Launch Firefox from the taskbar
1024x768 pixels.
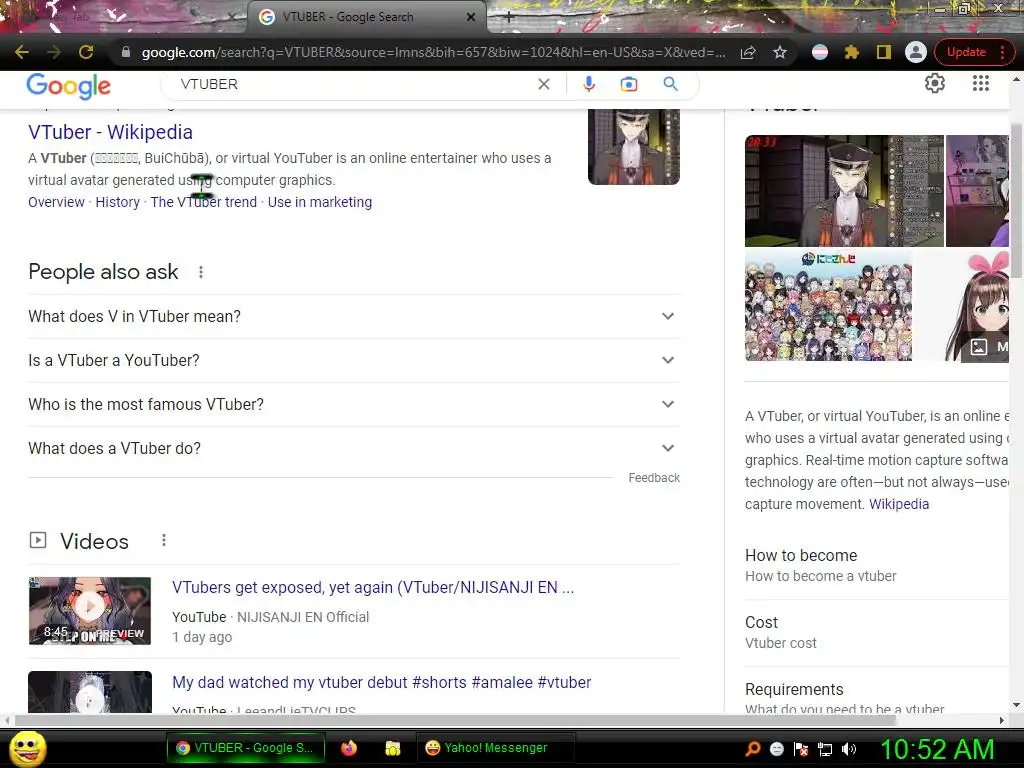tap(349, 748)
